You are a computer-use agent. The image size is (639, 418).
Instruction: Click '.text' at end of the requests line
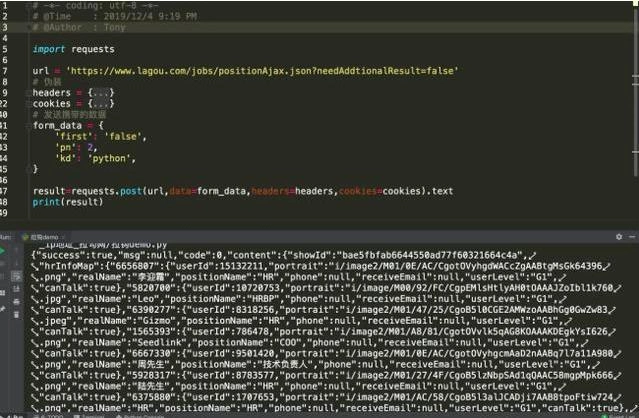440,191
